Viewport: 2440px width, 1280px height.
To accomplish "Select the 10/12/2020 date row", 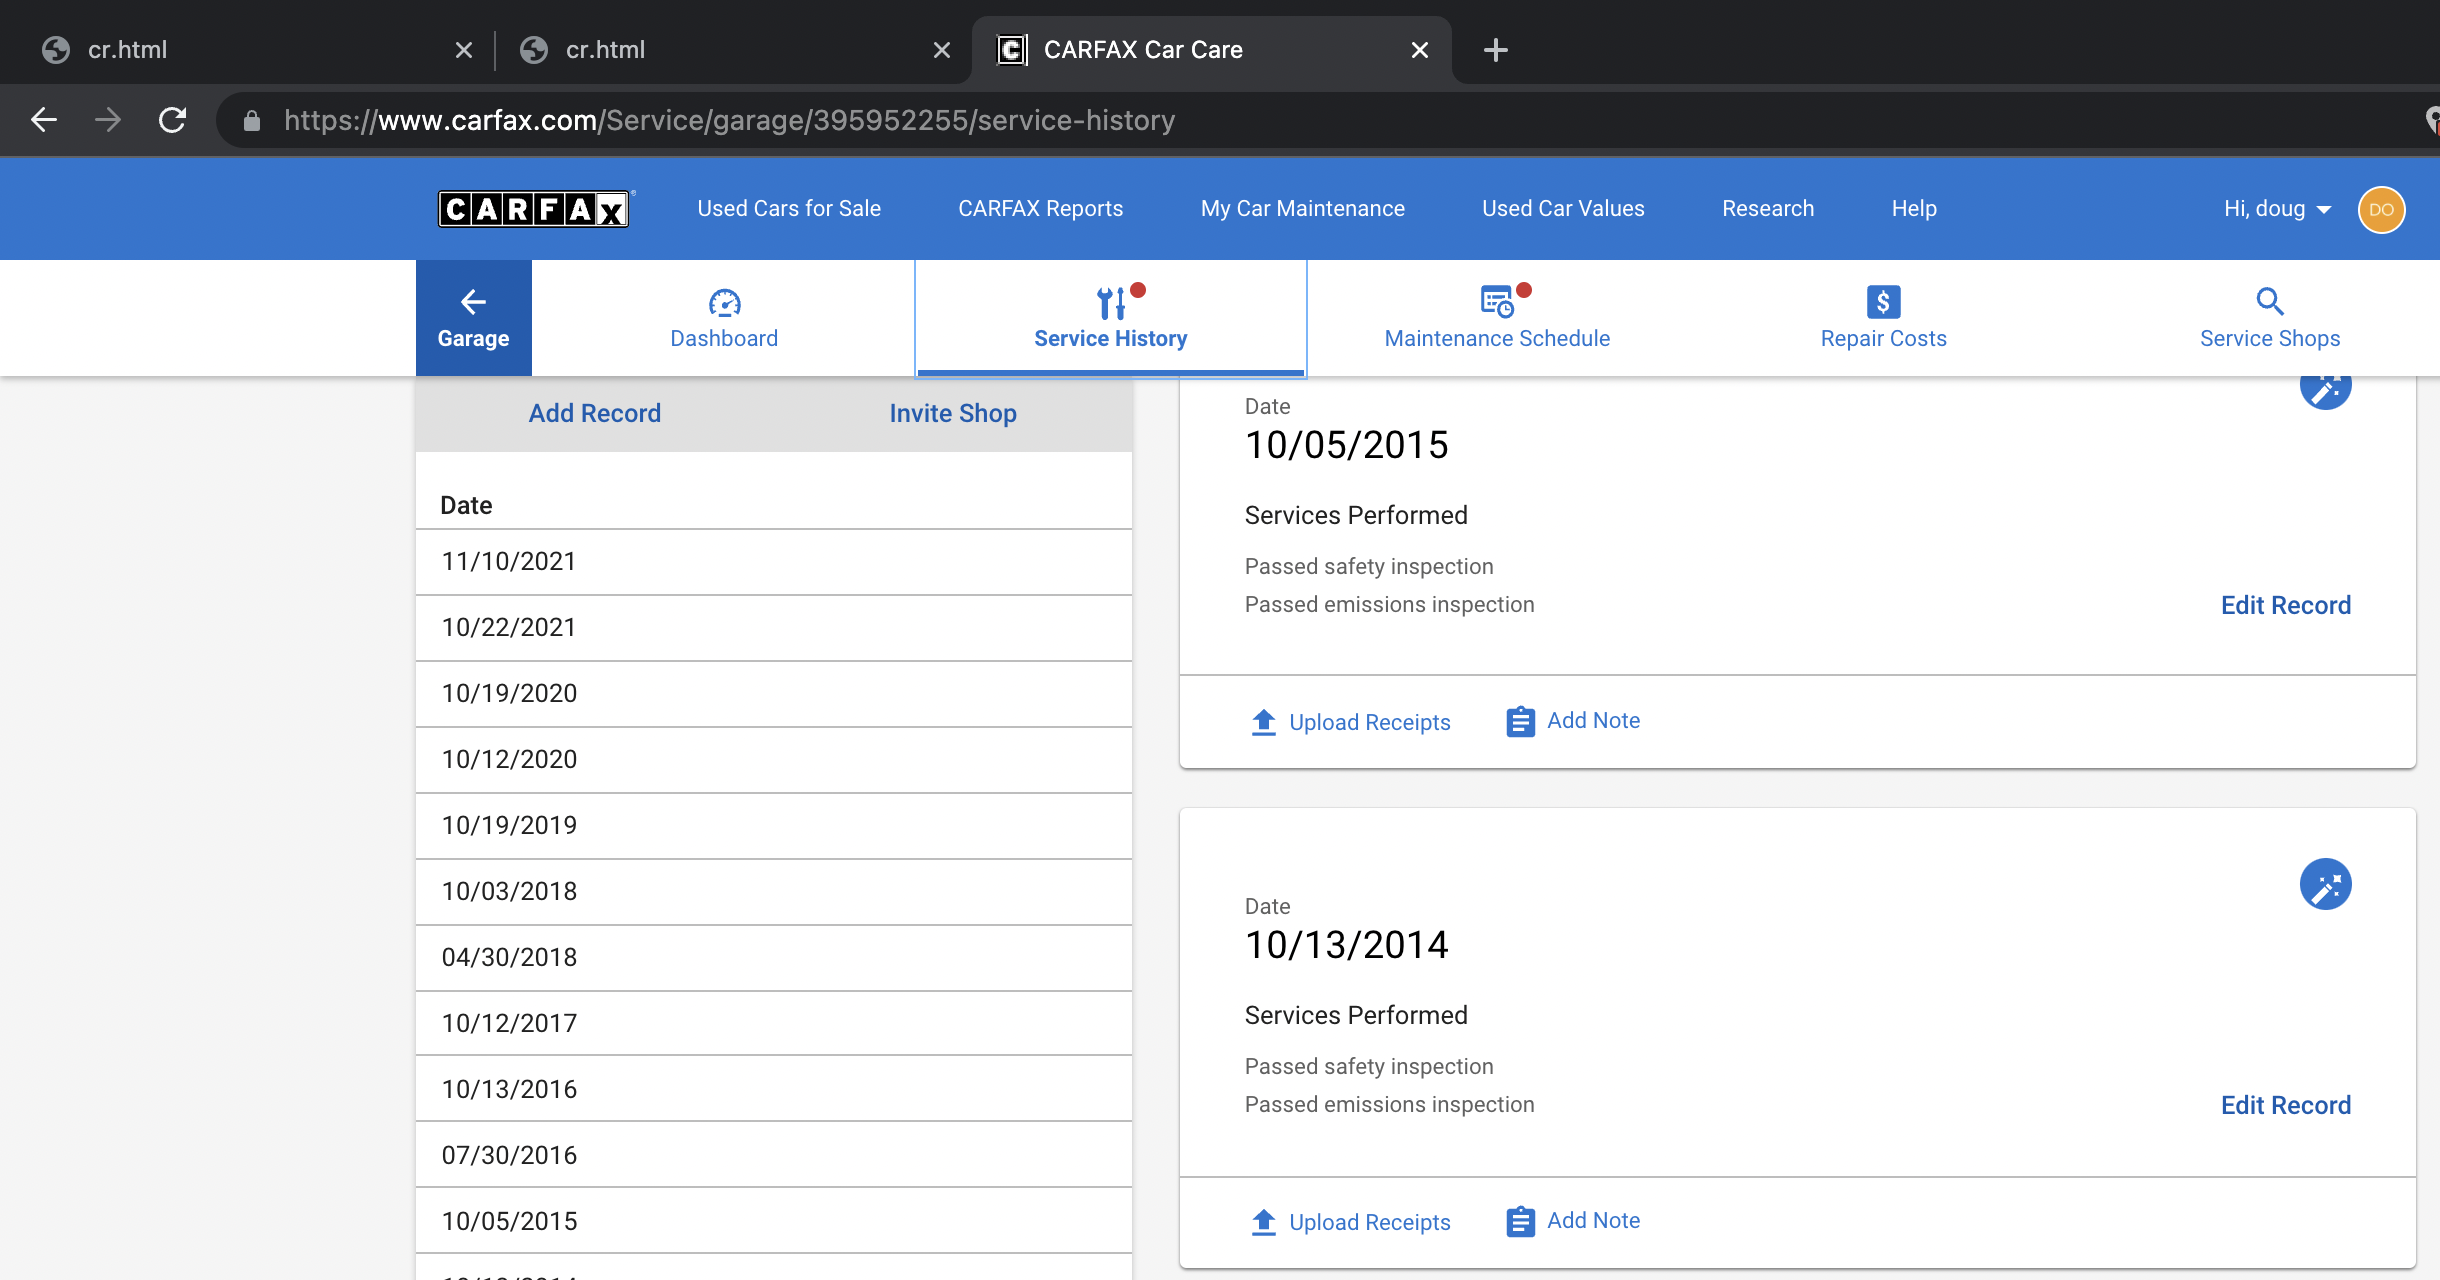I will tap(774, 760).
